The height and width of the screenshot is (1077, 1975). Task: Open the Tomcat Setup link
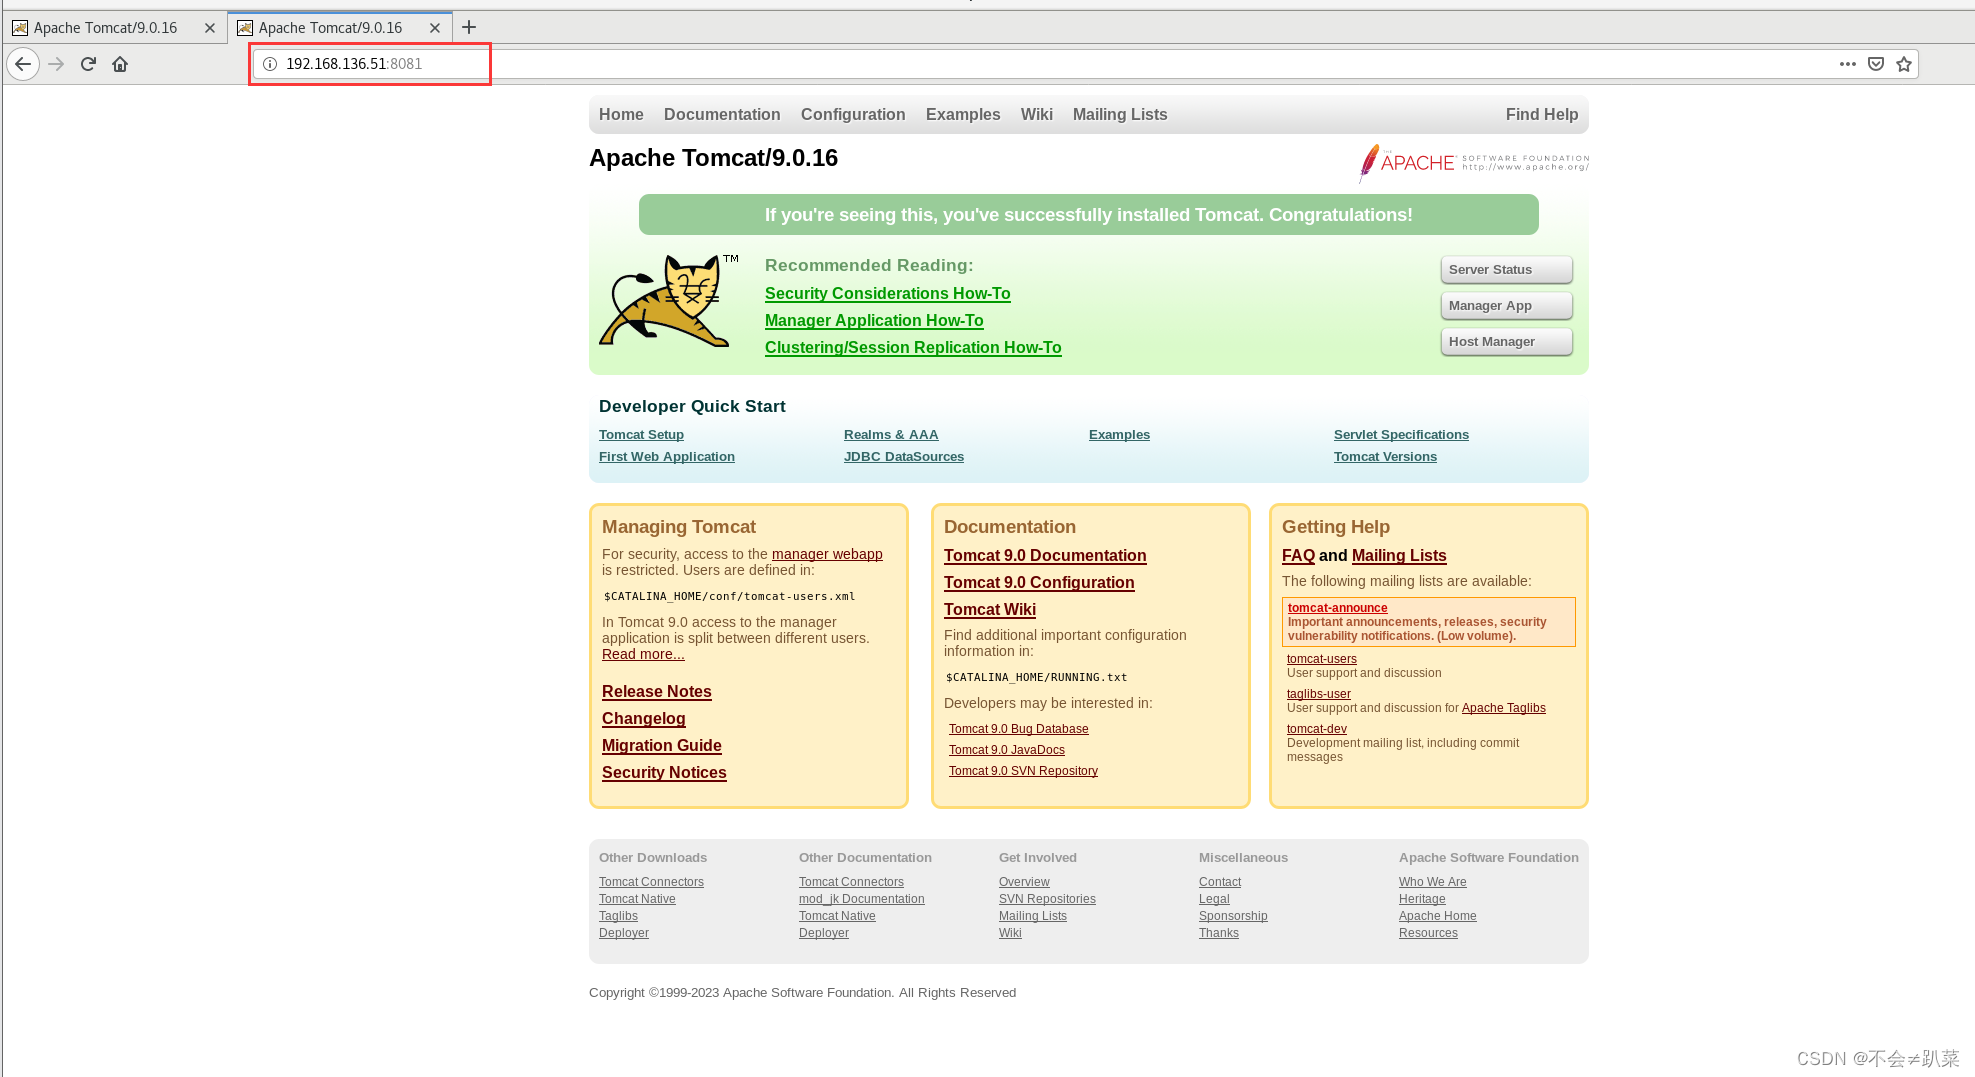point(641,434)
